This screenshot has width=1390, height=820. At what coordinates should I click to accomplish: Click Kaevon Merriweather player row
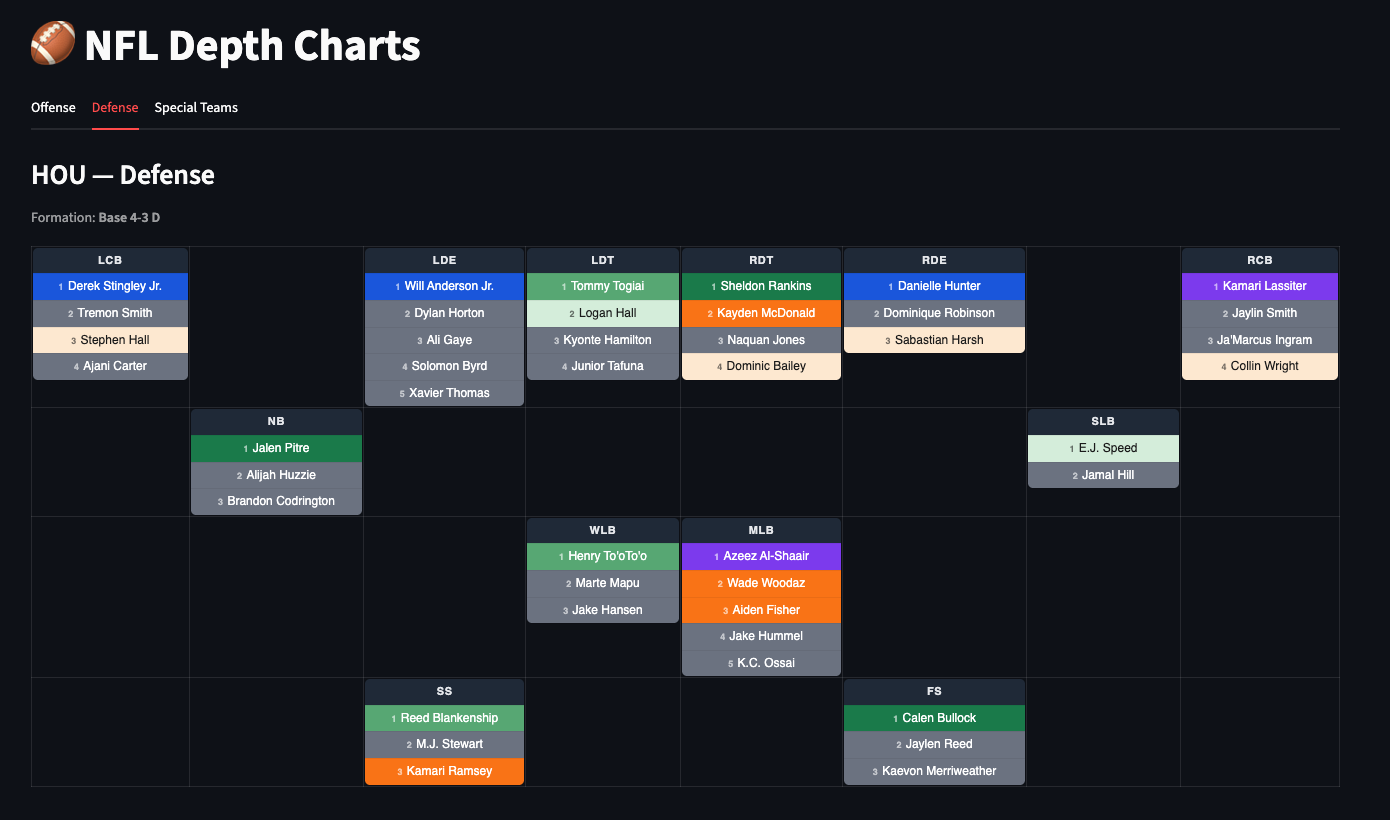coord(934,771)
